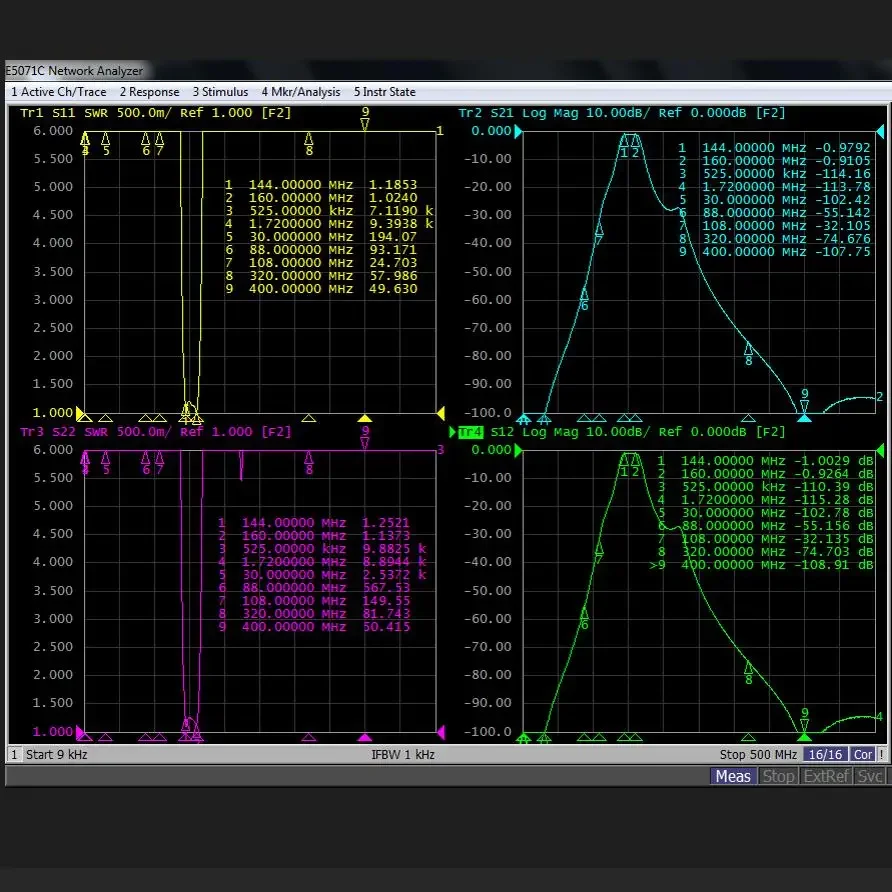892x892 pixels.
Task: Open the Mkr/Analysis menu
Action: pyautogui.click(x=301, y=92)
